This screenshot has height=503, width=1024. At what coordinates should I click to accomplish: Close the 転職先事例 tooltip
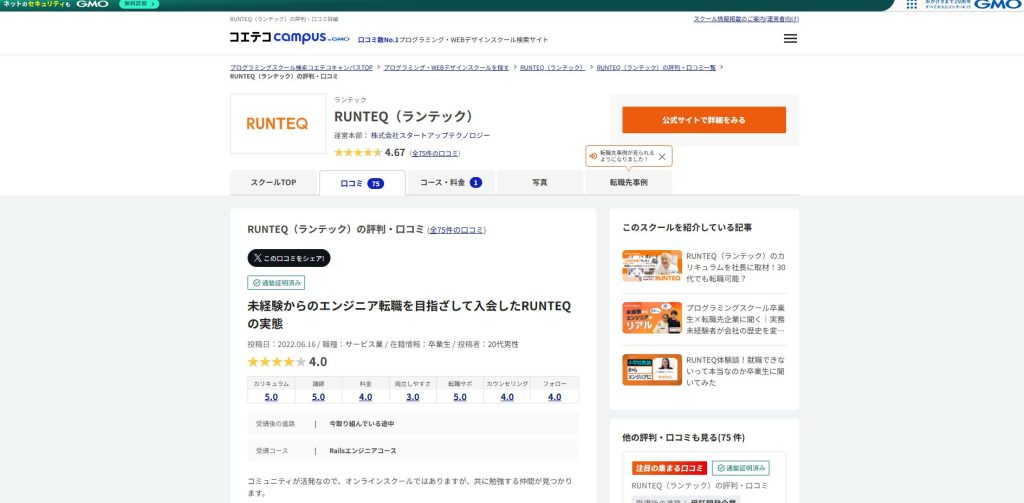click(662, 156)
